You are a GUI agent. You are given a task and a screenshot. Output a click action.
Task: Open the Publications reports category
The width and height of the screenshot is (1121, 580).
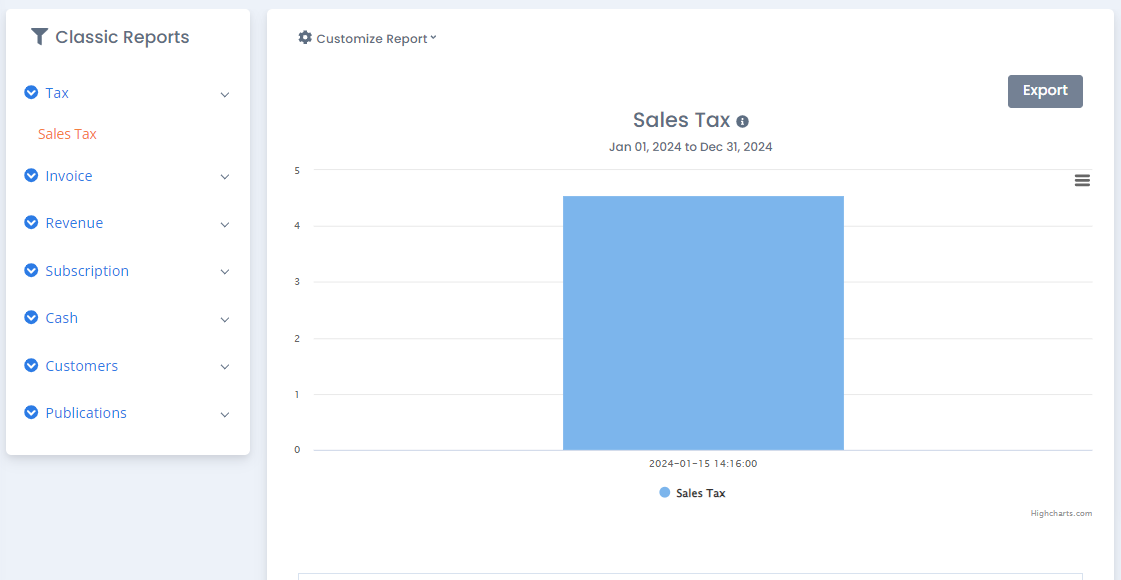point(86,413)
